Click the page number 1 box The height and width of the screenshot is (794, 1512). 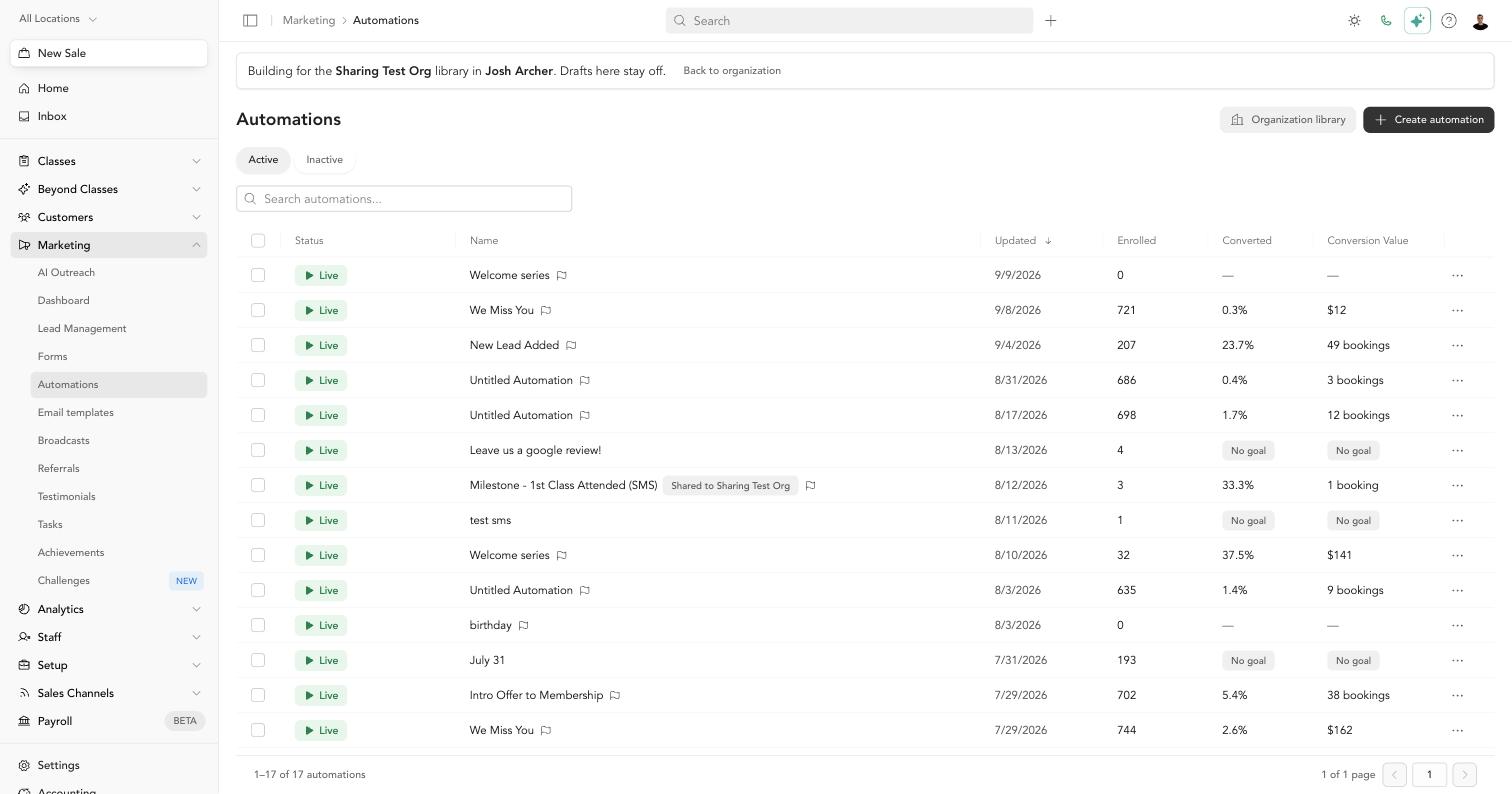1429,775
